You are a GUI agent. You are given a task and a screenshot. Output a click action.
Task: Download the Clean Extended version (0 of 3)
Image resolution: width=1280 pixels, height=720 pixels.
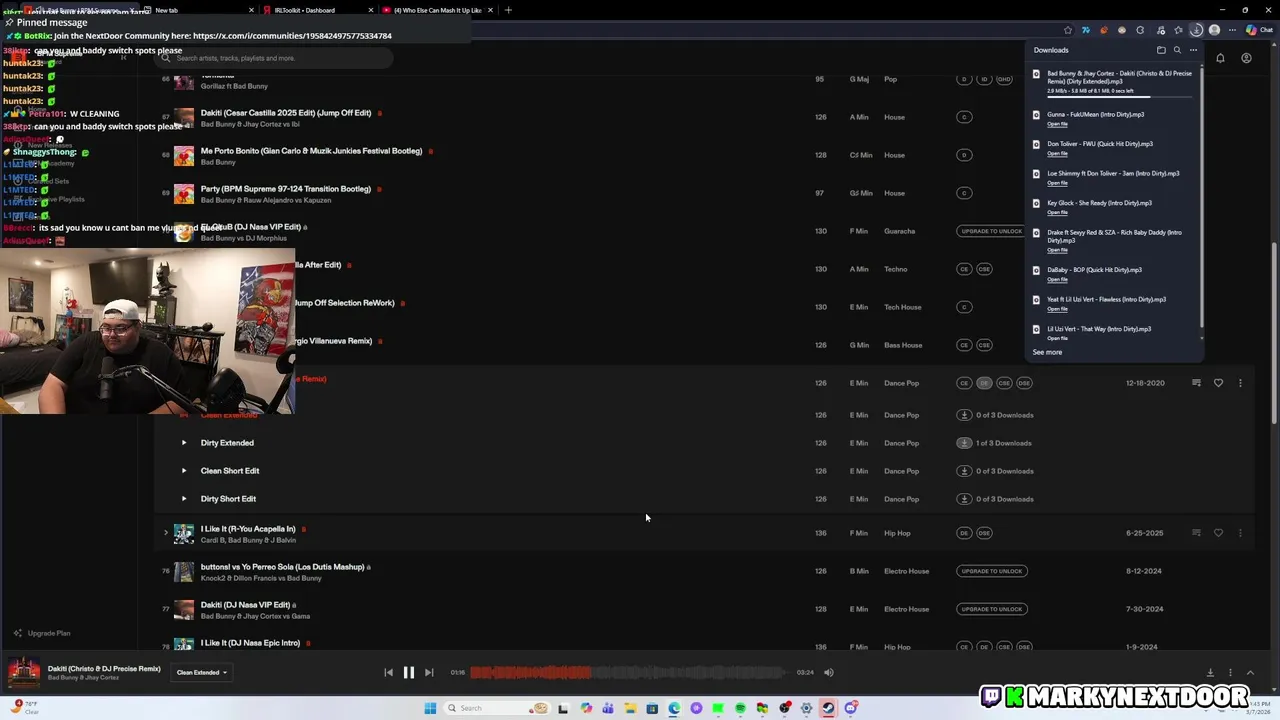[x=964, y=415]
